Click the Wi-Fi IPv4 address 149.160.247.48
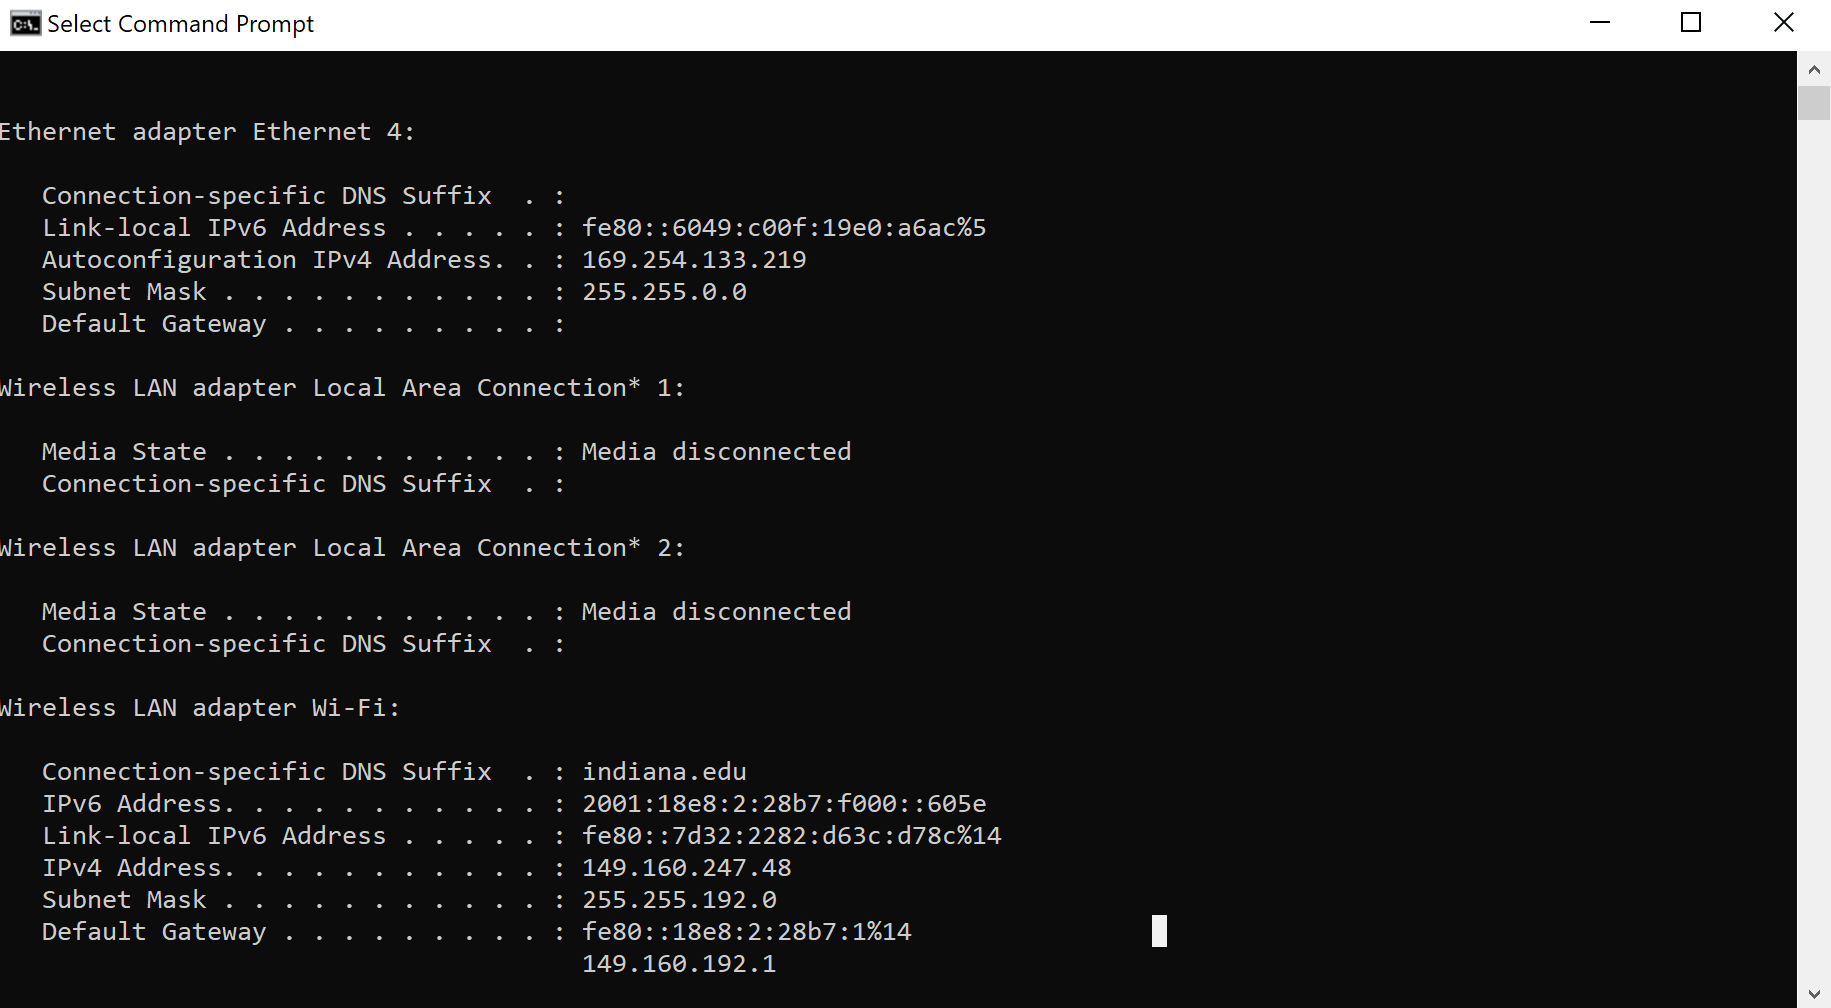This screenshot has height=1008, width=1831. pos(686,868)
